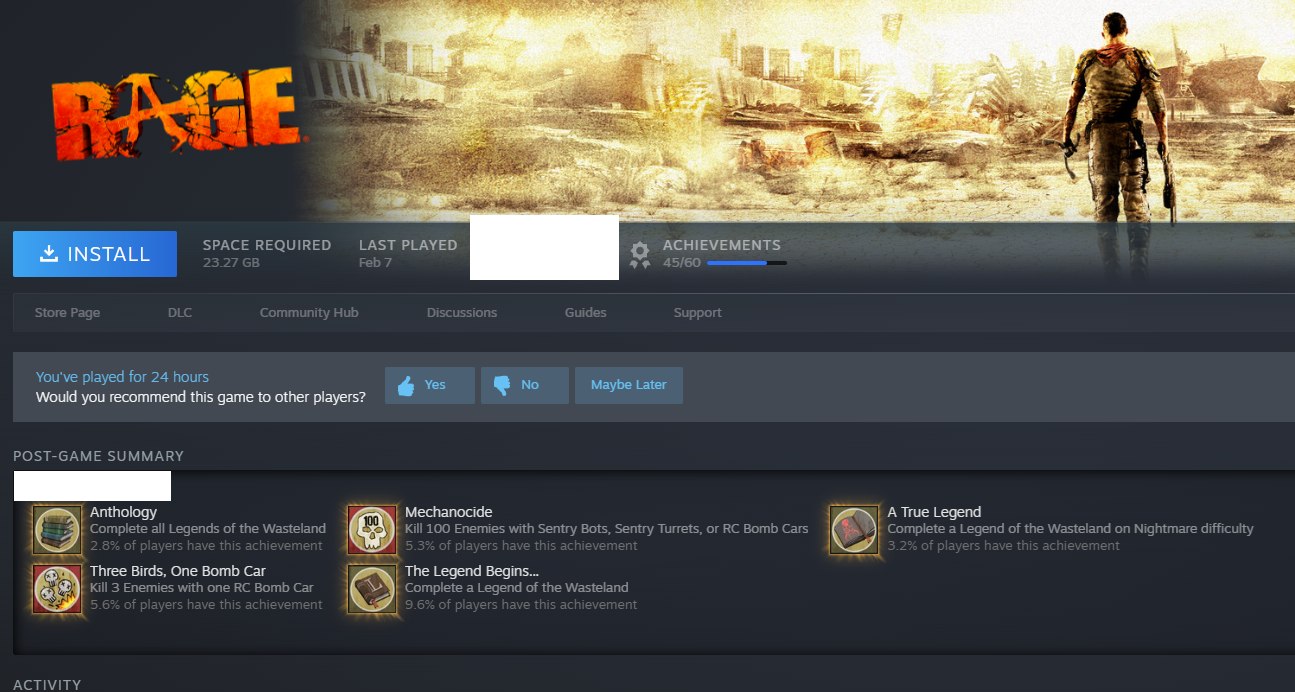This screenshot has width=1295, height=692.
Task: Select the A True Legend title
Action: tap(934, 512)
